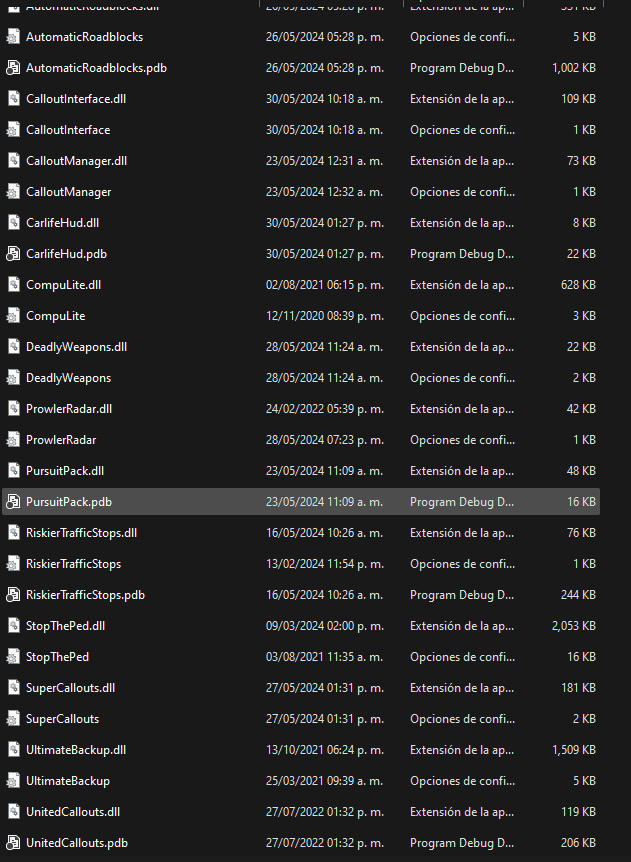Viewport: 631px width, 862px height.
Task: Select the highlighted PursuitPack.pdb file name
Action: [69, 502]
